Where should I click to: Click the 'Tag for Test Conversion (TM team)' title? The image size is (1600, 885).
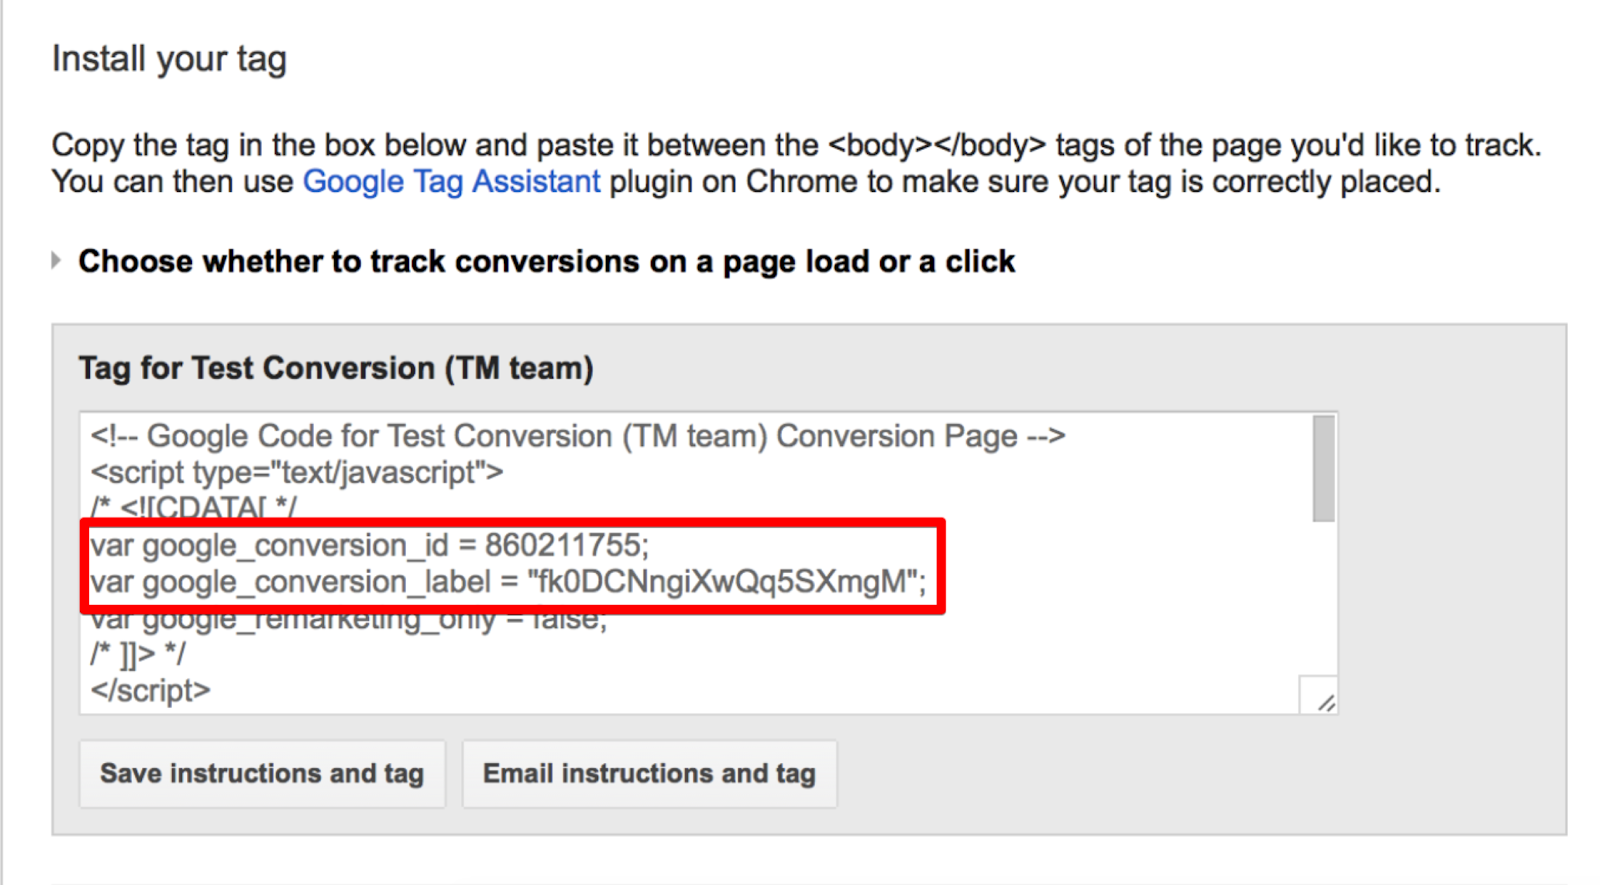tap(336, 368)
